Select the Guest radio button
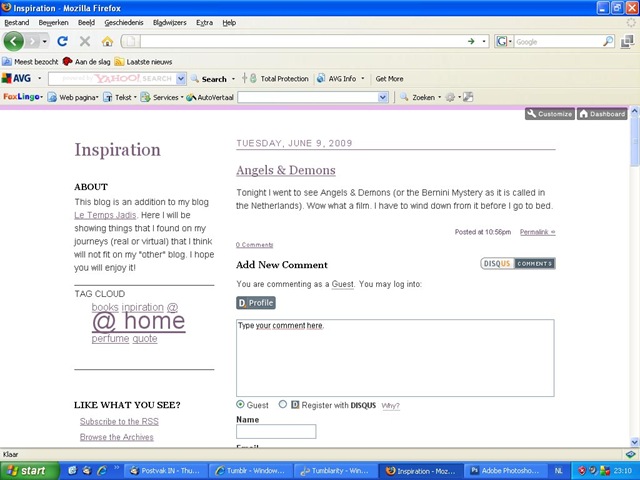The width and height of the screenshot is (640, 480). pyautogui.click(x=240, y=404)
